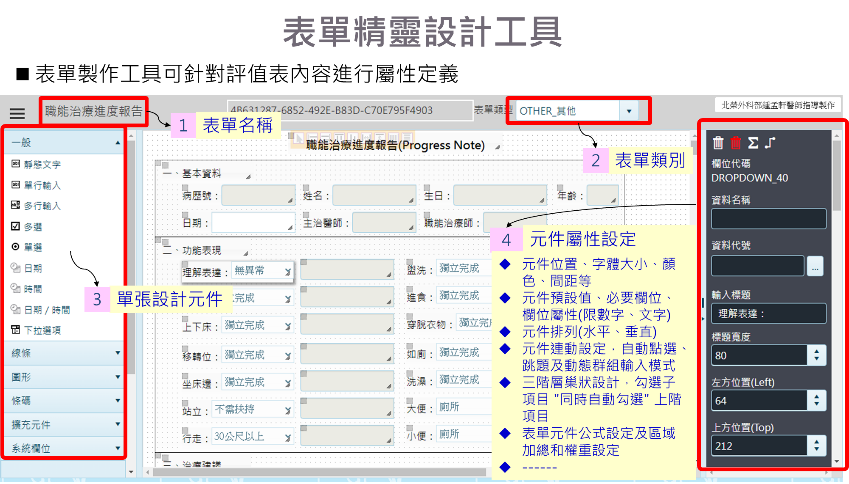The width and height of the screenshot is (849, 484).
Task: Adjust the 上方位置(Top) stepper arrows
Action: [817, 446]
